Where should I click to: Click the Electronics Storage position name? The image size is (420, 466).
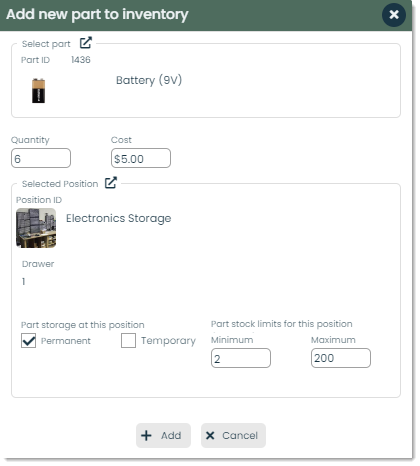pyautogui.click(x=119, y=218)
